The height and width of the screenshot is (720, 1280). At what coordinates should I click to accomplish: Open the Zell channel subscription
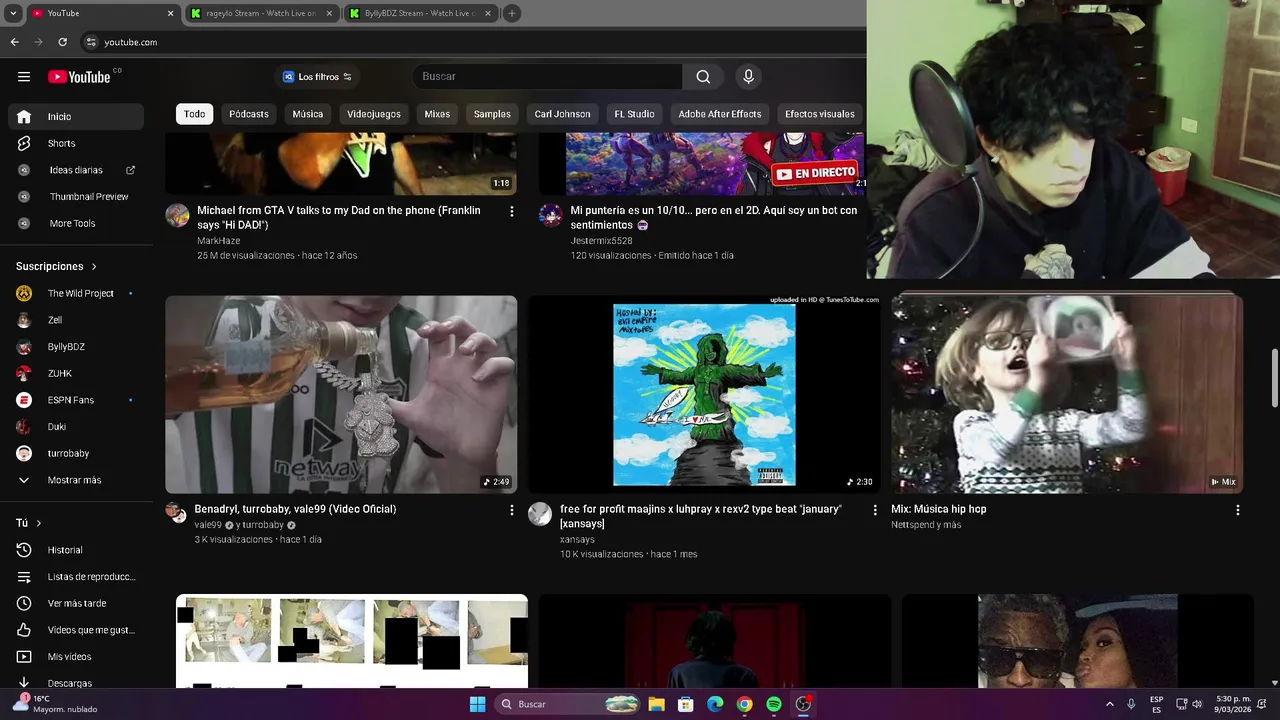pos(76,320)
